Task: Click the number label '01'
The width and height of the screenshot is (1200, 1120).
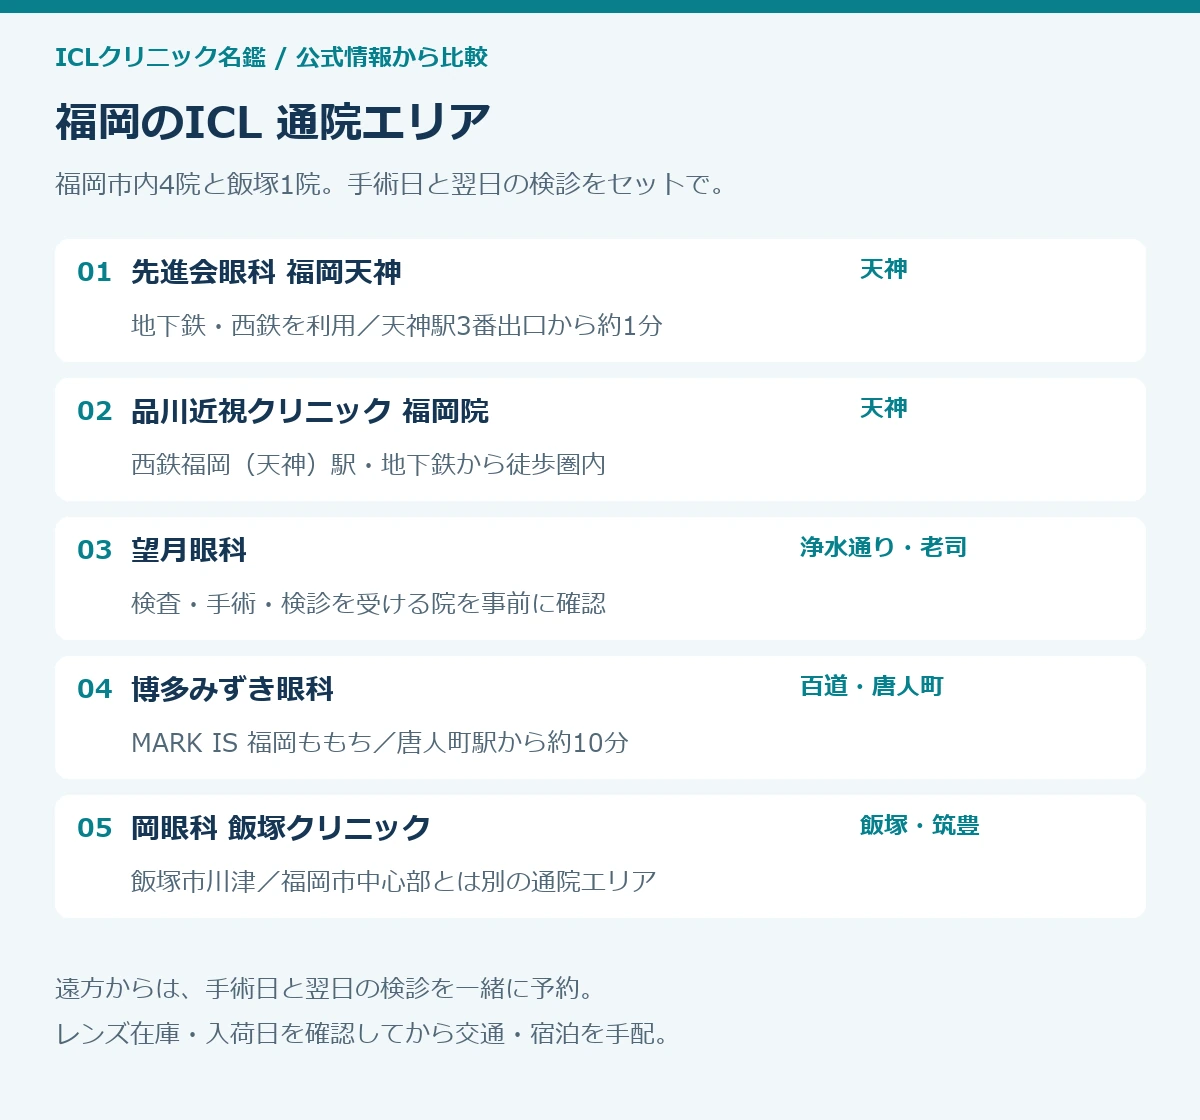Action: (94, 272)
